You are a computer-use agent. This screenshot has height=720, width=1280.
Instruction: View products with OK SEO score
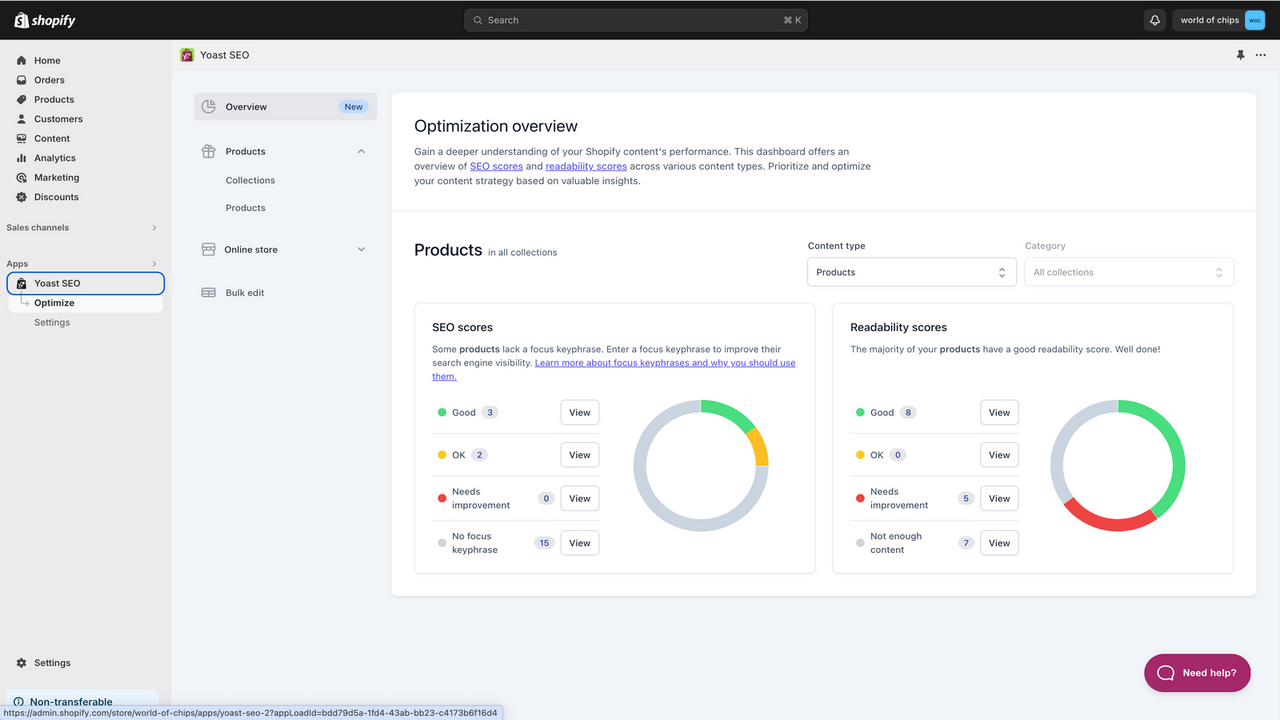[x=580, y=455]
